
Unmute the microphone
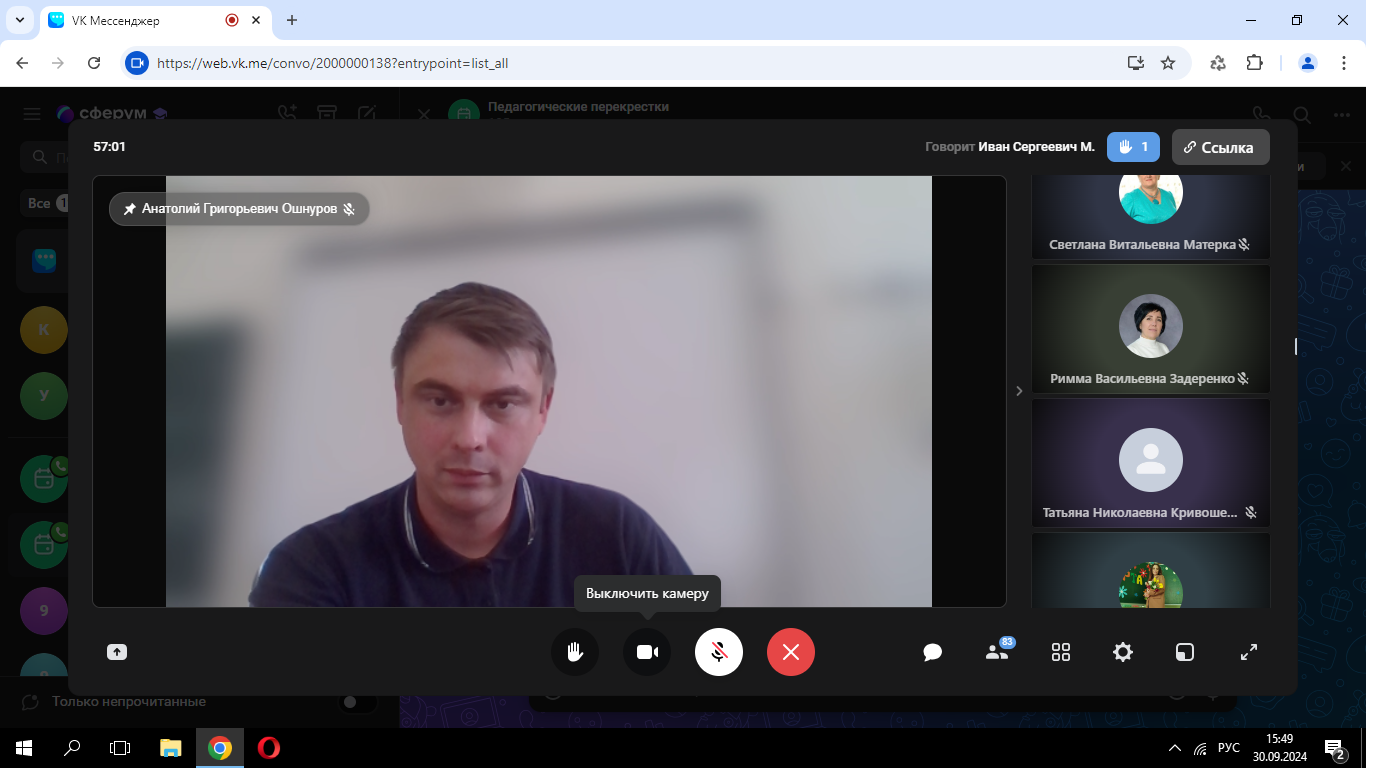[719, 652]
